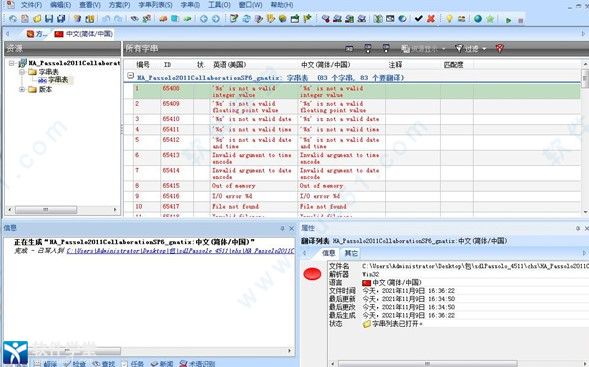Viewport: 589px width, 367px height.
Task: Click the blue globe toolbar icon
Action: (x=477, y=18)
